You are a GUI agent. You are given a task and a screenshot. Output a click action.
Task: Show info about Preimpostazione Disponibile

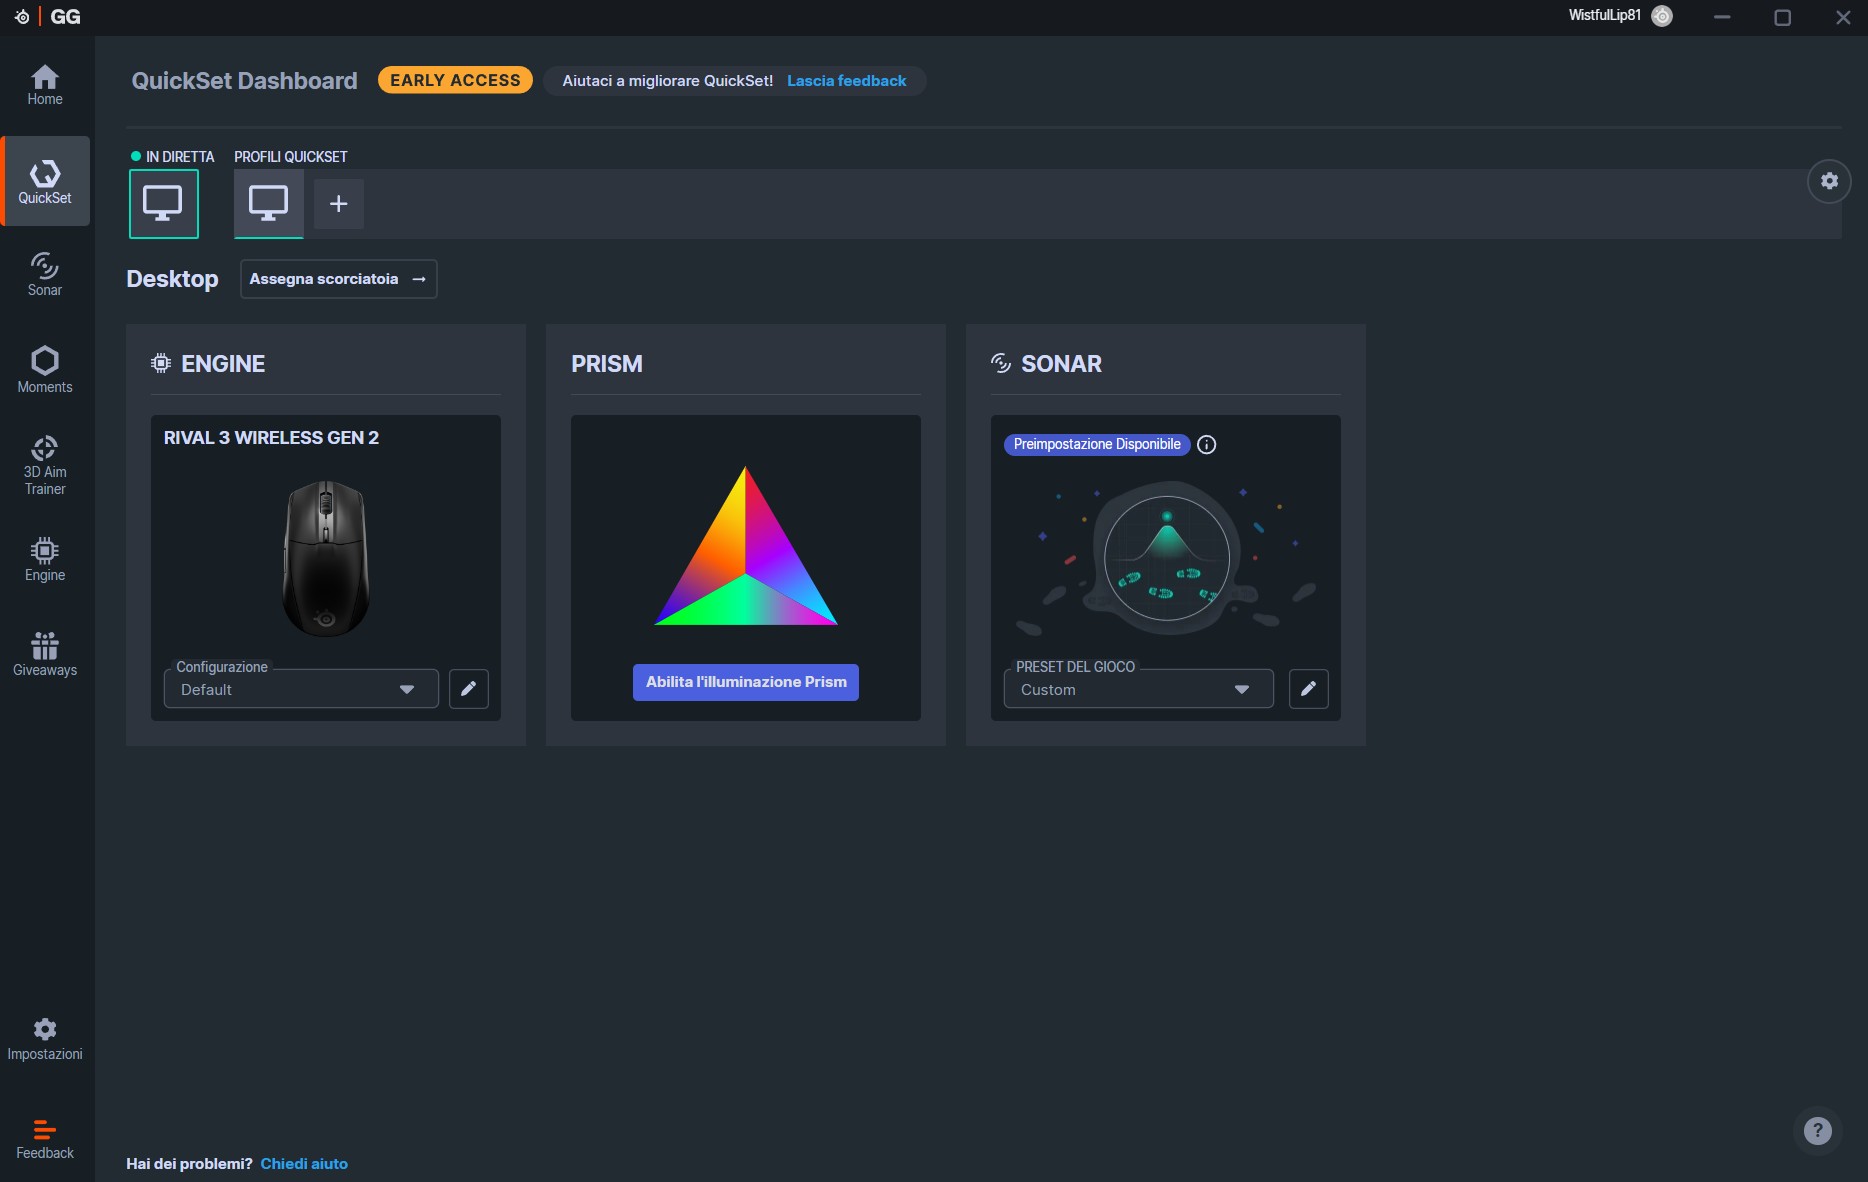pos(1207,445)
